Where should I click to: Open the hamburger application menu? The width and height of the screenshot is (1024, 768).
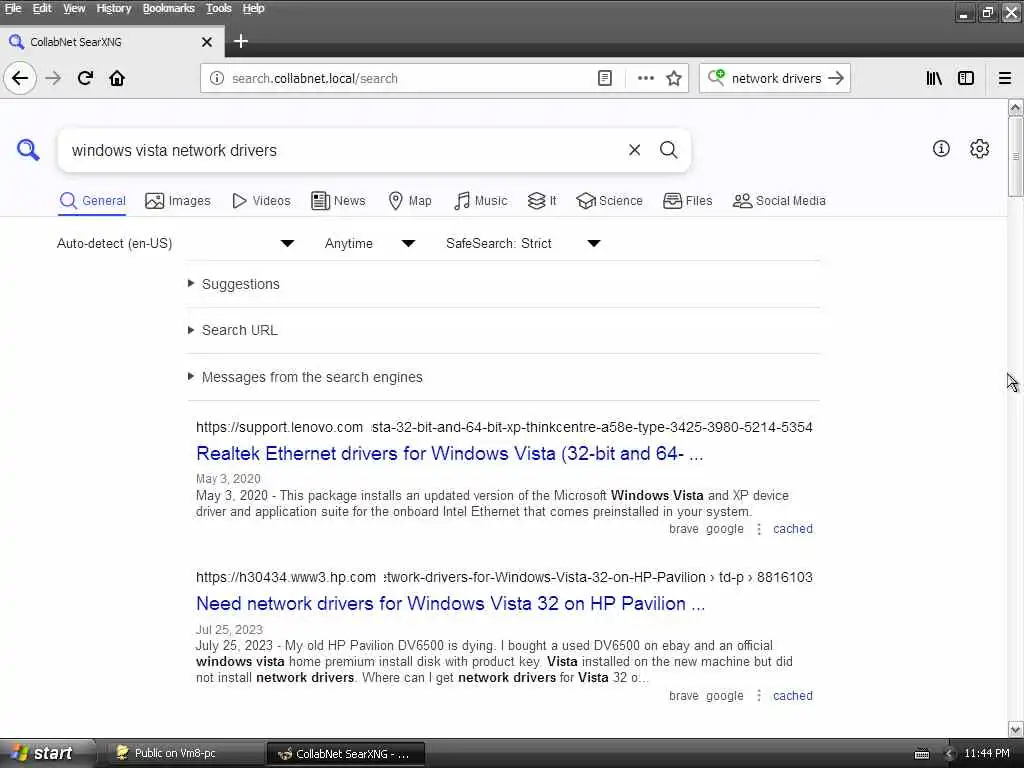click(x=1005, y=78)
